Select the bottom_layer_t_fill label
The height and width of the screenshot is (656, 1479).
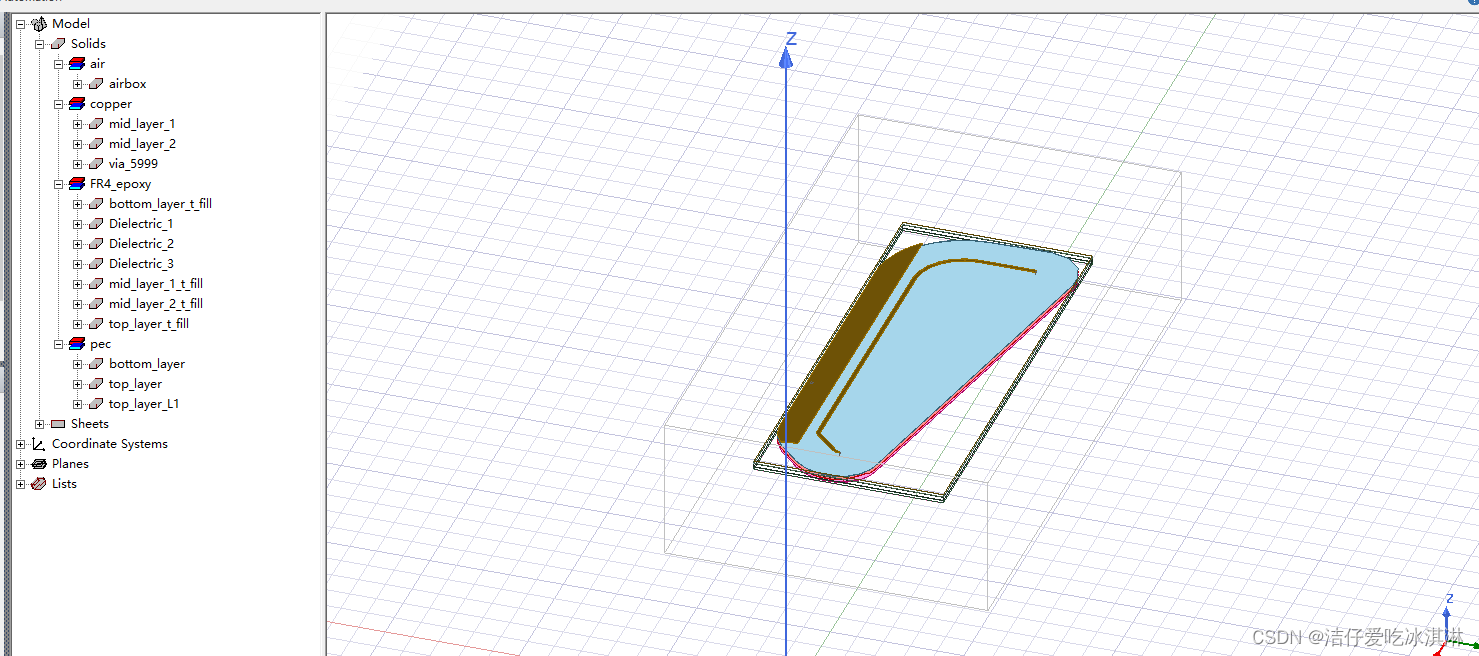click(160, 204)
